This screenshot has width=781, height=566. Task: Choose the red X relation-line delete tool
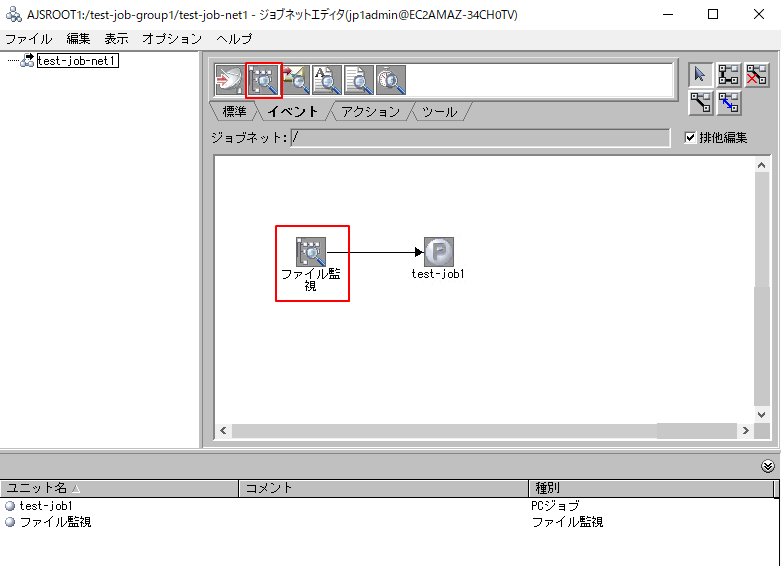(757, 75)
